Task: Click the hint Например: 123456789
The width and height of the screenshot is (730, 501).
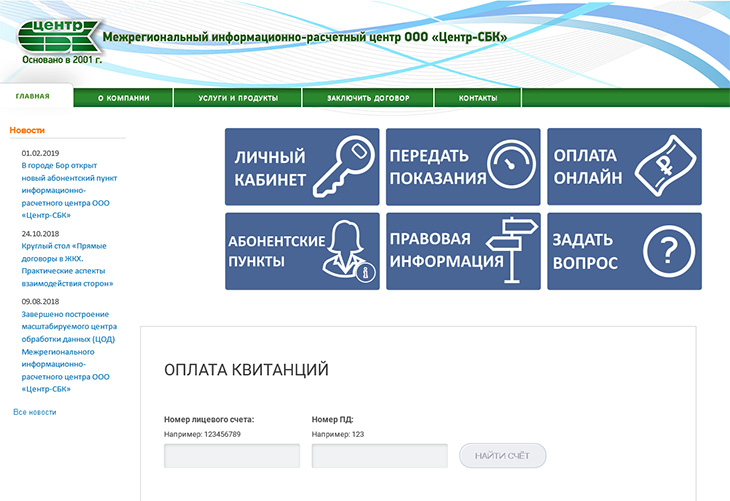Action: click(202, 434)
